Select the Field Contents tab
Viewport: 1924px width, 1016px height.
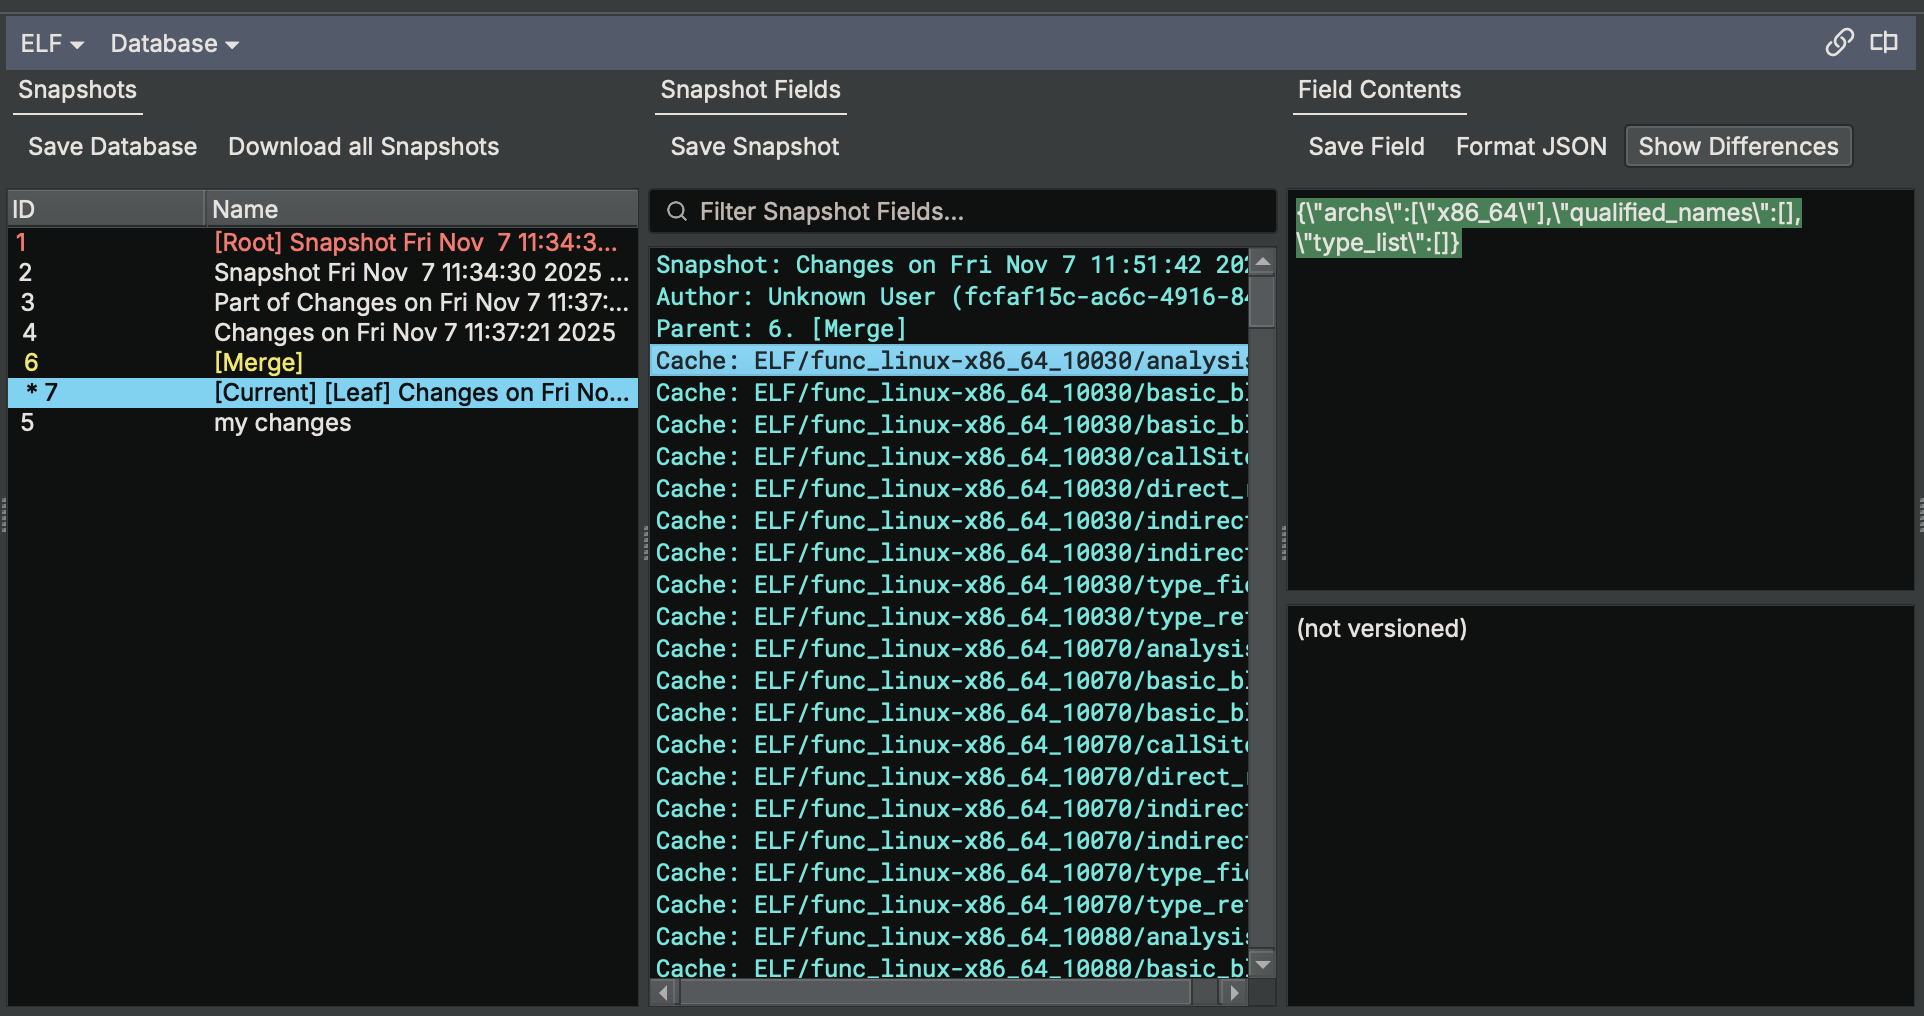(x=1379, y=90)
